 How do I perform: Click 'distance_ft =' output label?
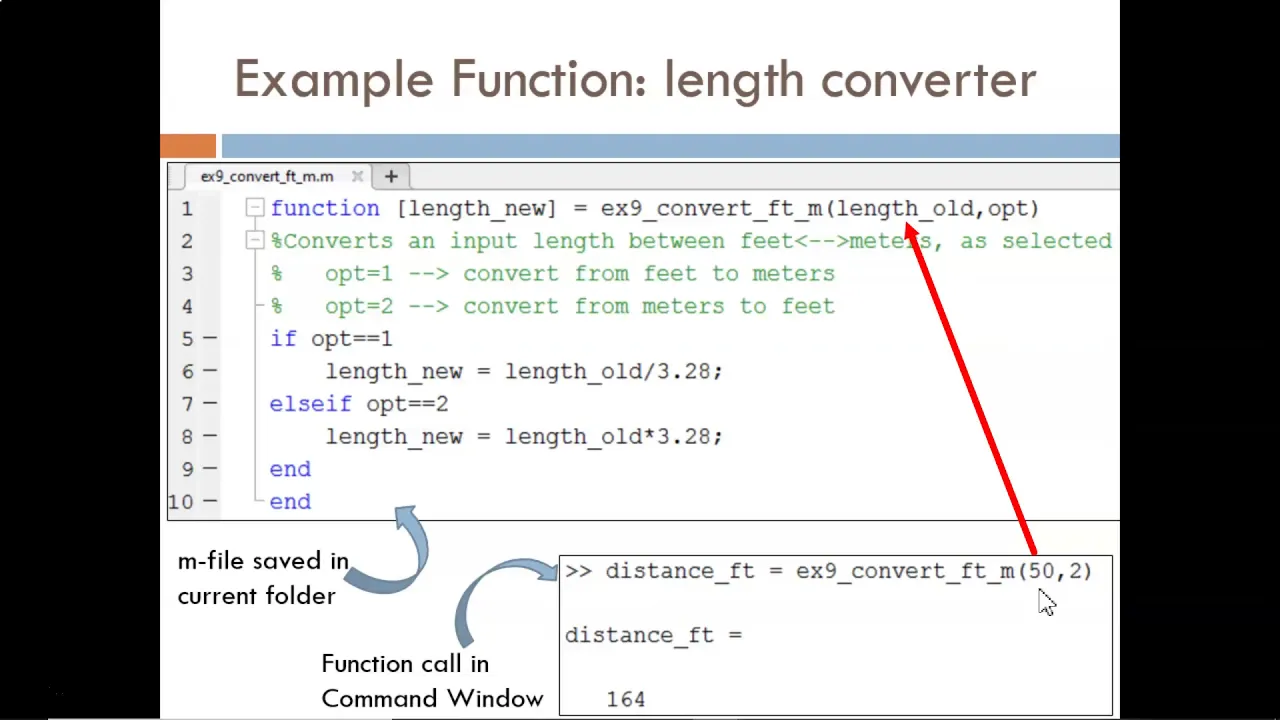[x=654, y=635]
